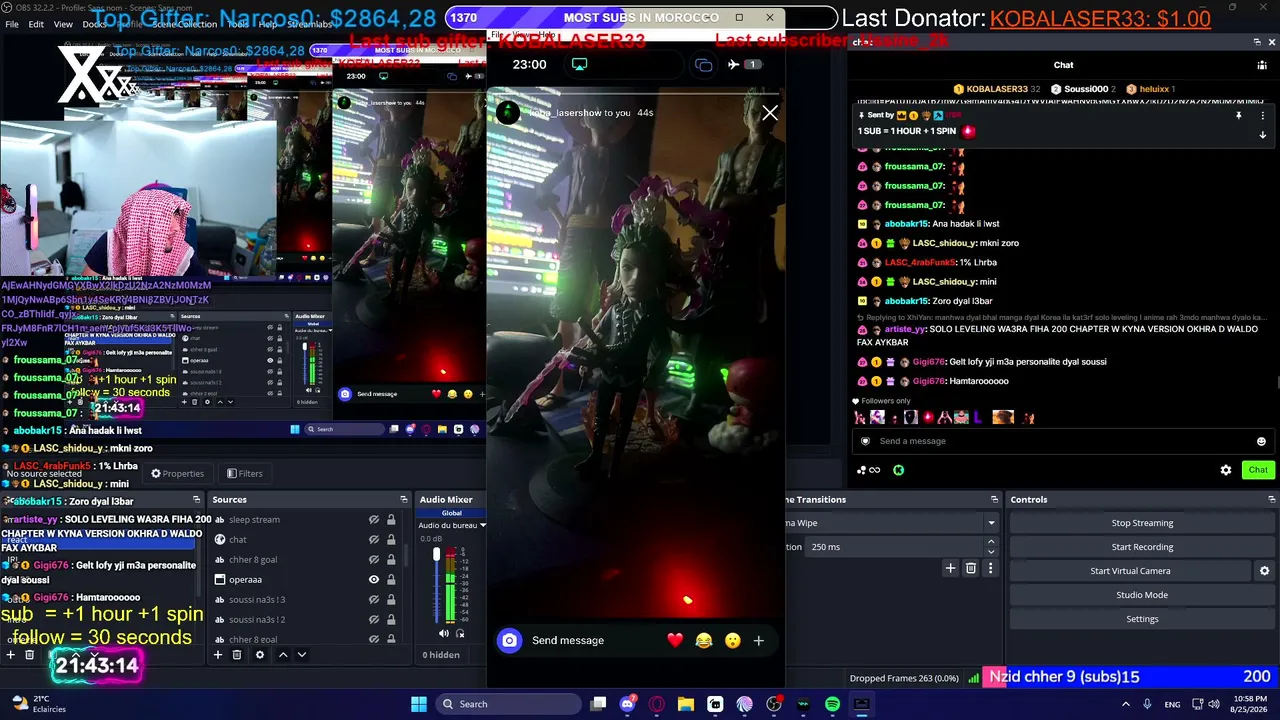Open Discord from the taskbar
The width and height of the screenshot is (1280, 720).
[628, 704]
